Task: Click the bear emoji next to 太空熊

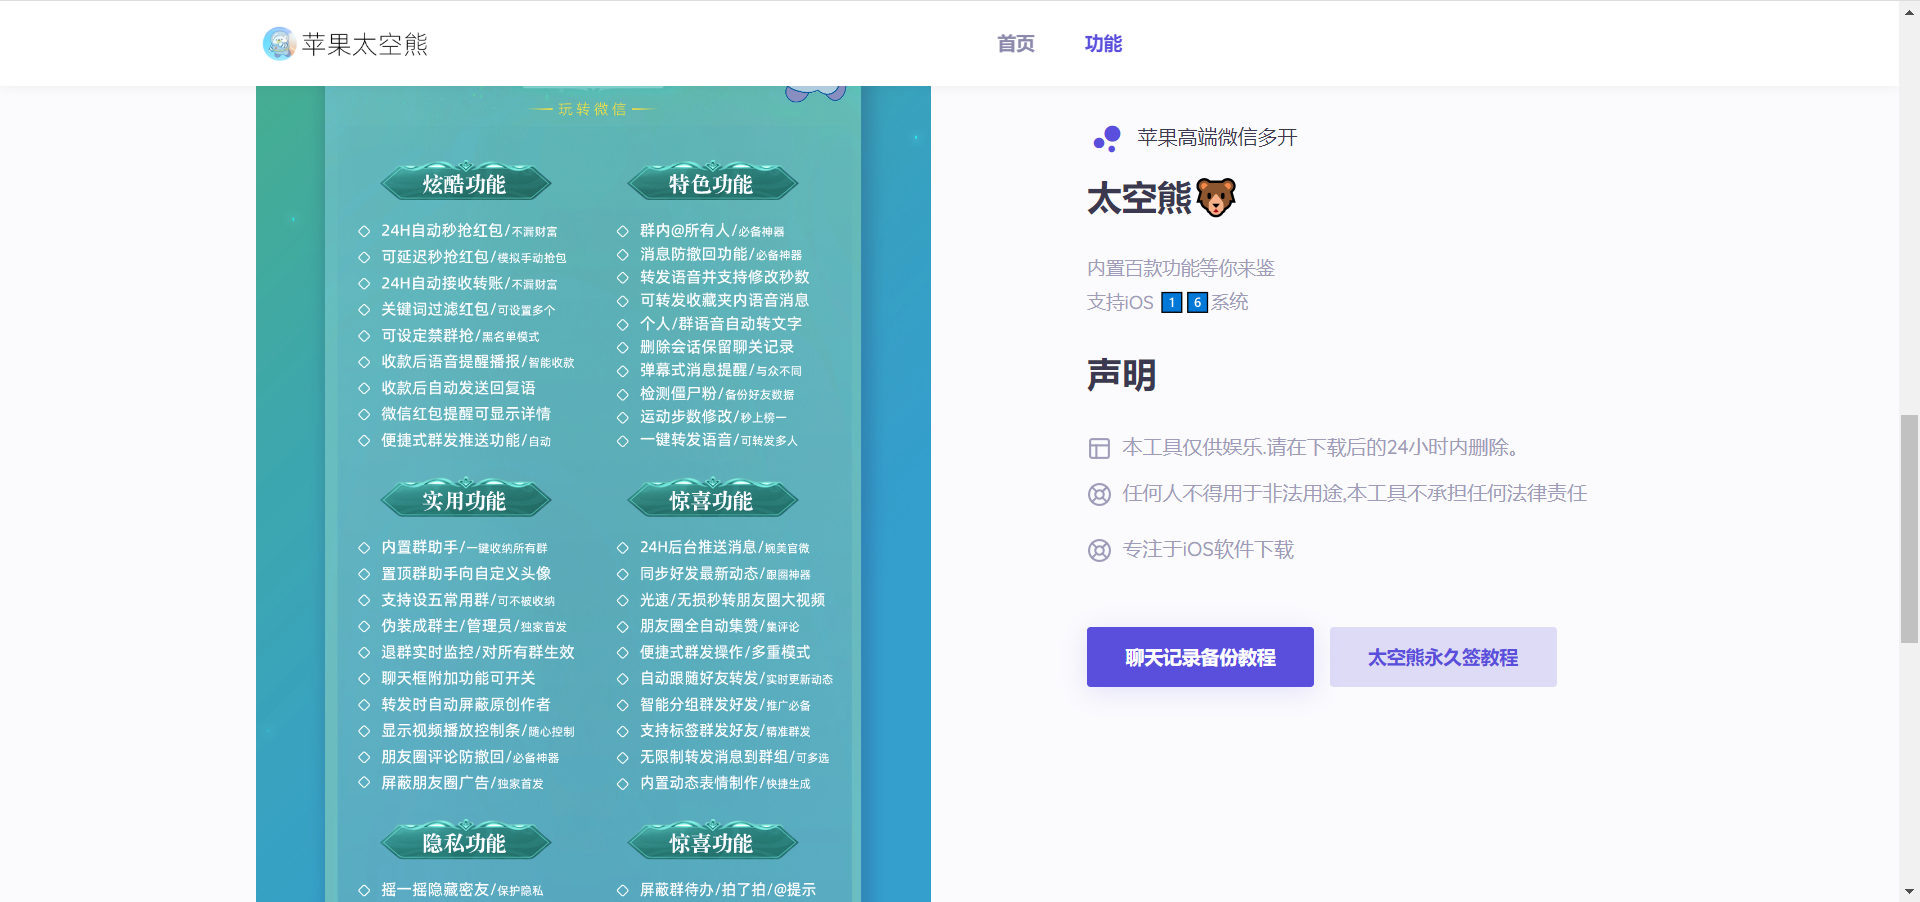Action: point(1216,198)
